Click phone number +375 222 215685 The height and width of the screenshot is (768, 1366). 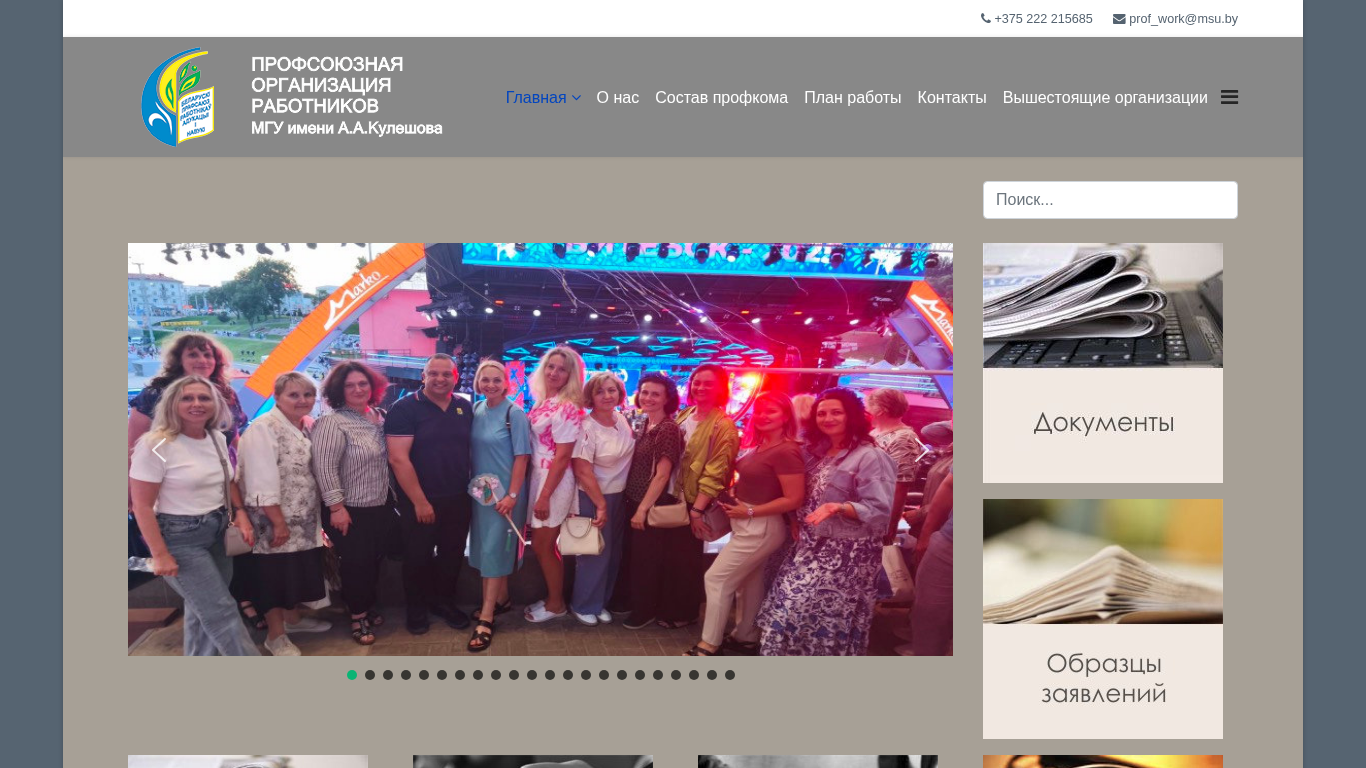click(1043, 19)
